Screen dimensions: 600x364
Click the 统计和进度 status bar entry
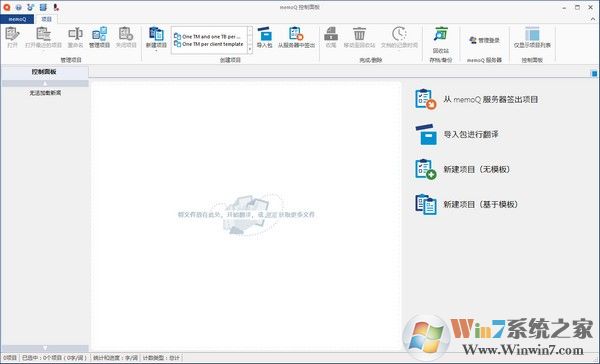coord(115,358)
